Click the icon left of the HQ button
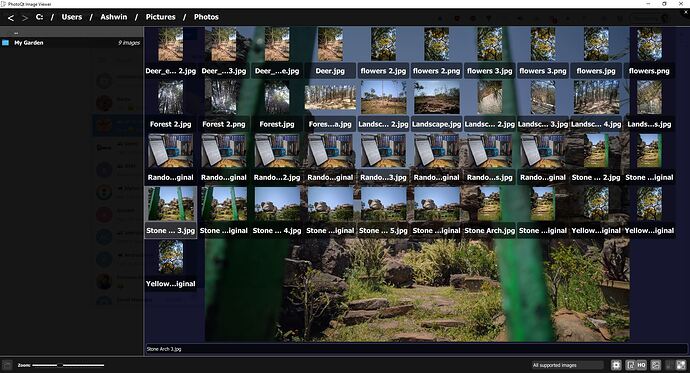The image size is (690, 373). (x=631, y=365)
